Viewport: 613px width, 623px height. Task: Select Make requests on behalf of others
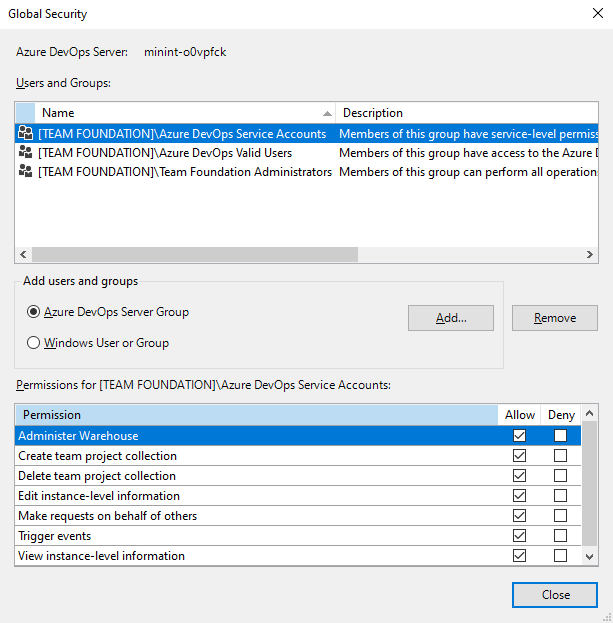pos(298,516)
